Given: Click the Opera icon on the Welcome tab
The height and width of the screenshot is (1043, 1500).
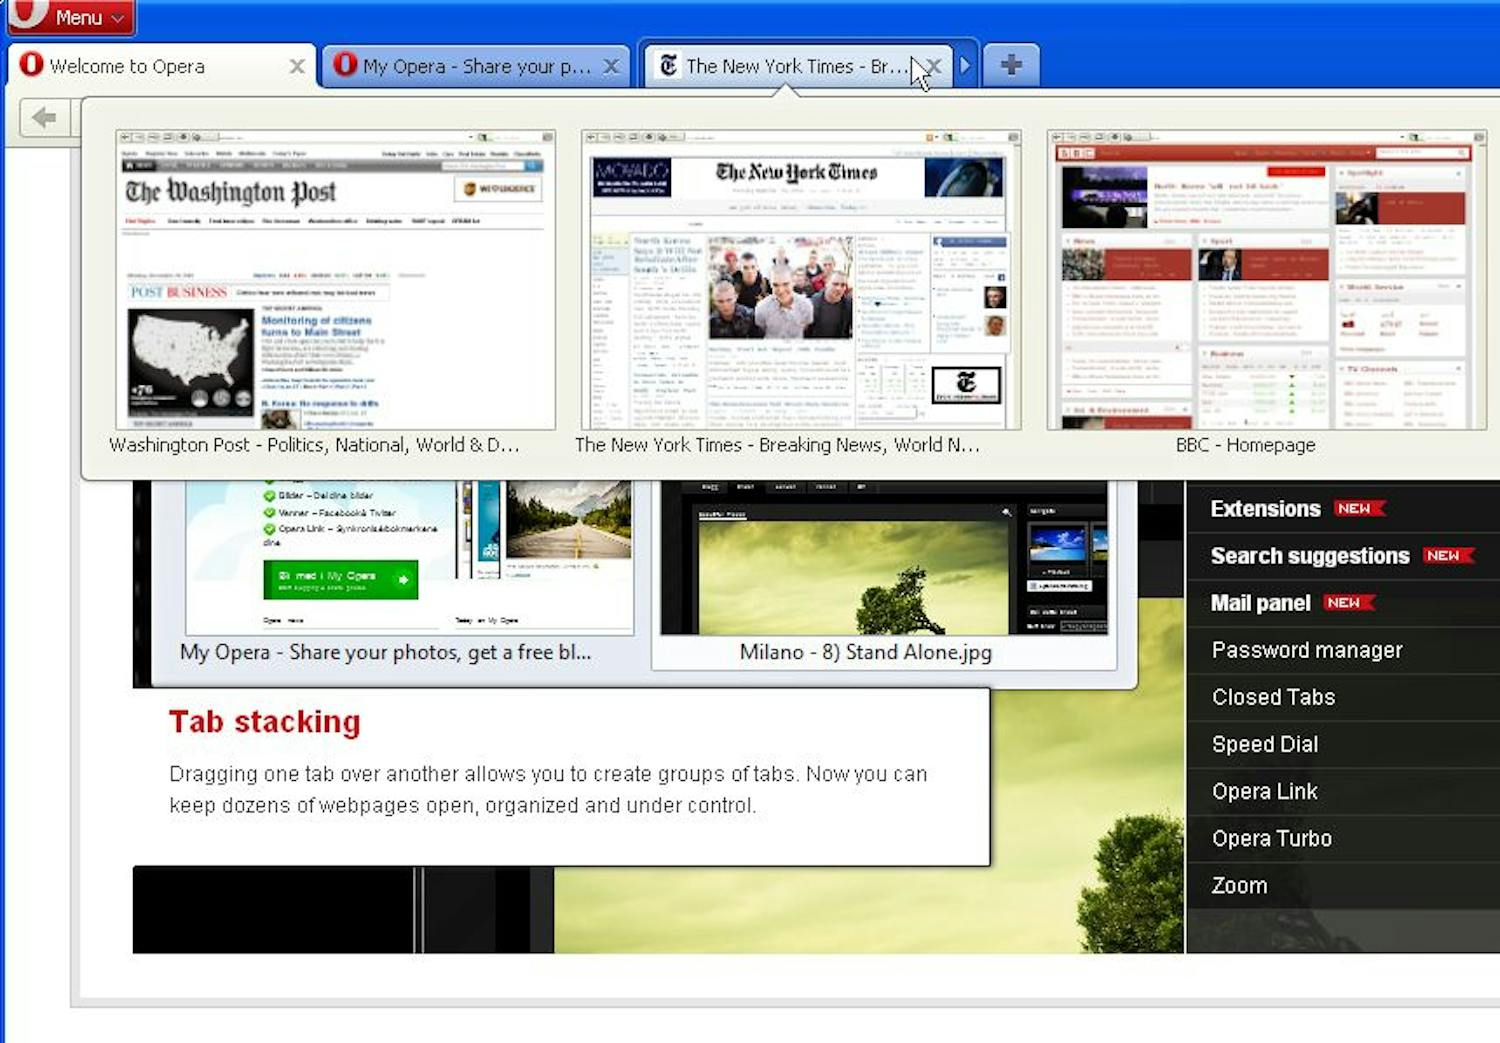Looking at the screenshot, I should [31, 65].
